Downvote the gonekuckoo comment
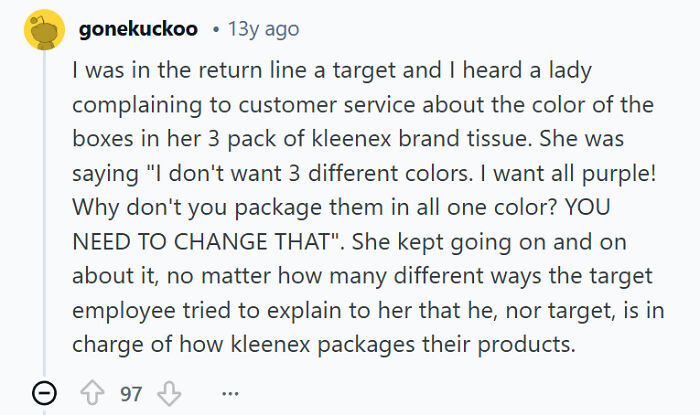 coord(169,393)
